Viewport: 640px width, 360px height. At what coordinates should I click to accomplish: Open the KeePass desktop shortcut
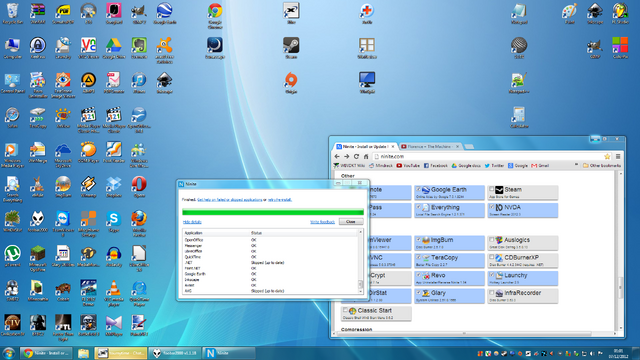click(38, 48)
